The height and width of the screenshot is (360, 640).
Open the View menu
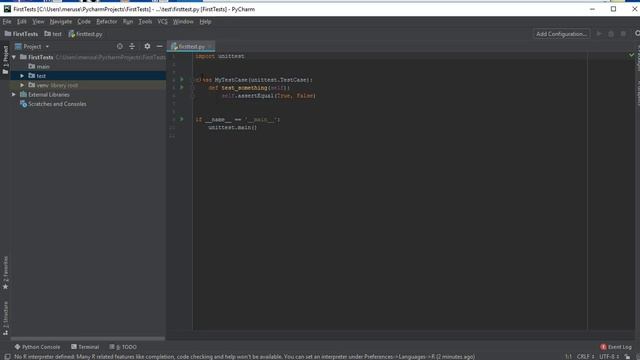pyautogui.click(x=38, y=22)
